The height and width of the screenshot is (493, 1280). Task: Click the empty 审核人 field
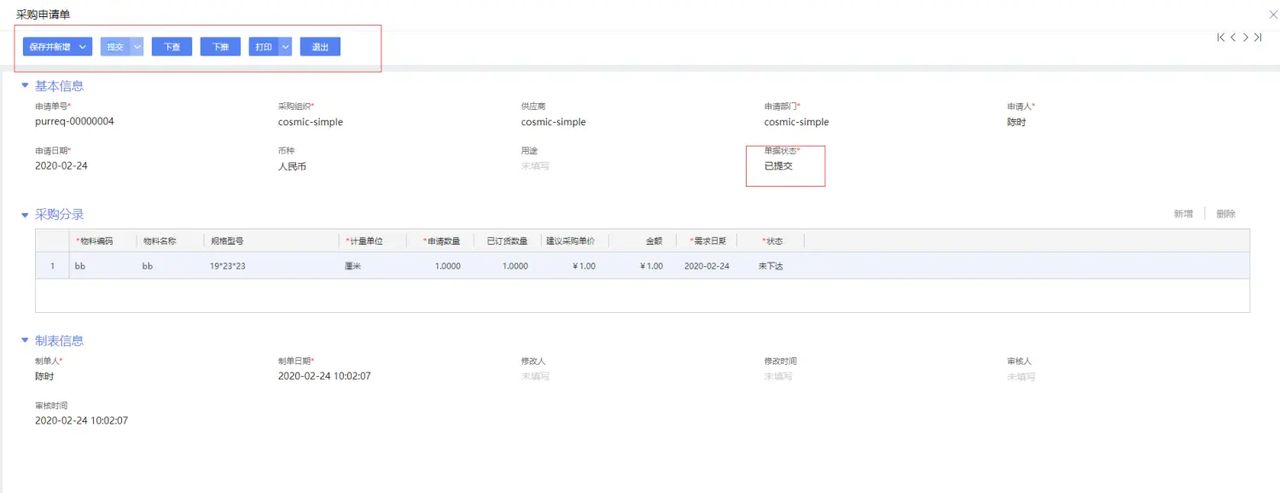(x=1021, y=376)
